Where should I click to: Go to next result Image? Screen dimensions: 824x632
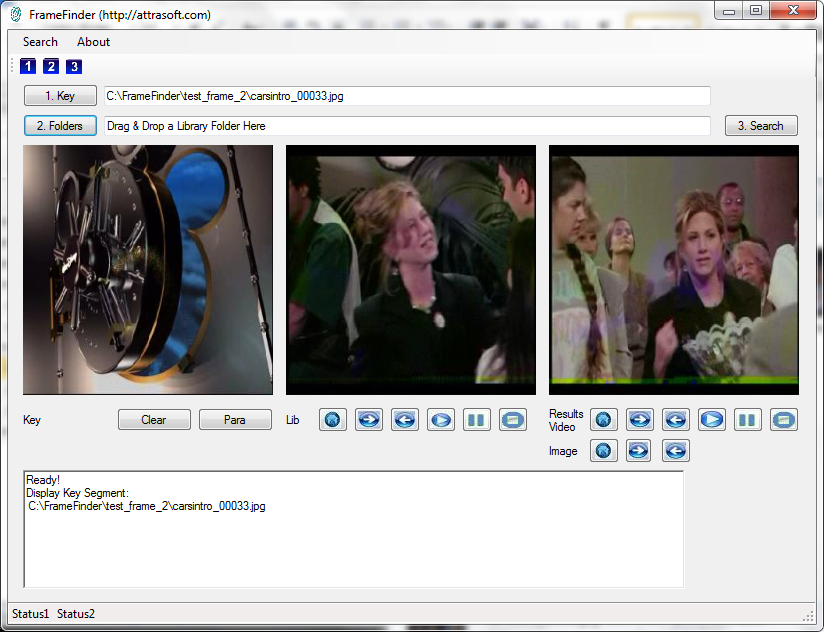[x=638, y=451]
